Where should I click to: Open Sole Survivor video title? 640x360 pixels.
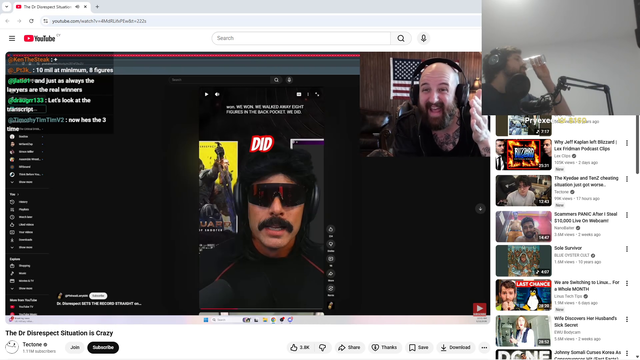(568, 248)
